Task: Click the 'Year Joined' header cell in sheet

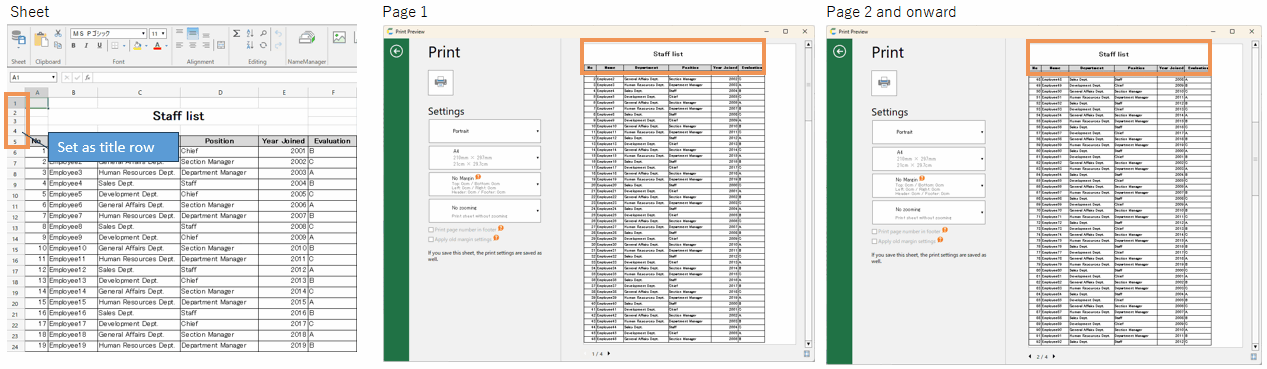Action: [282, 141]
